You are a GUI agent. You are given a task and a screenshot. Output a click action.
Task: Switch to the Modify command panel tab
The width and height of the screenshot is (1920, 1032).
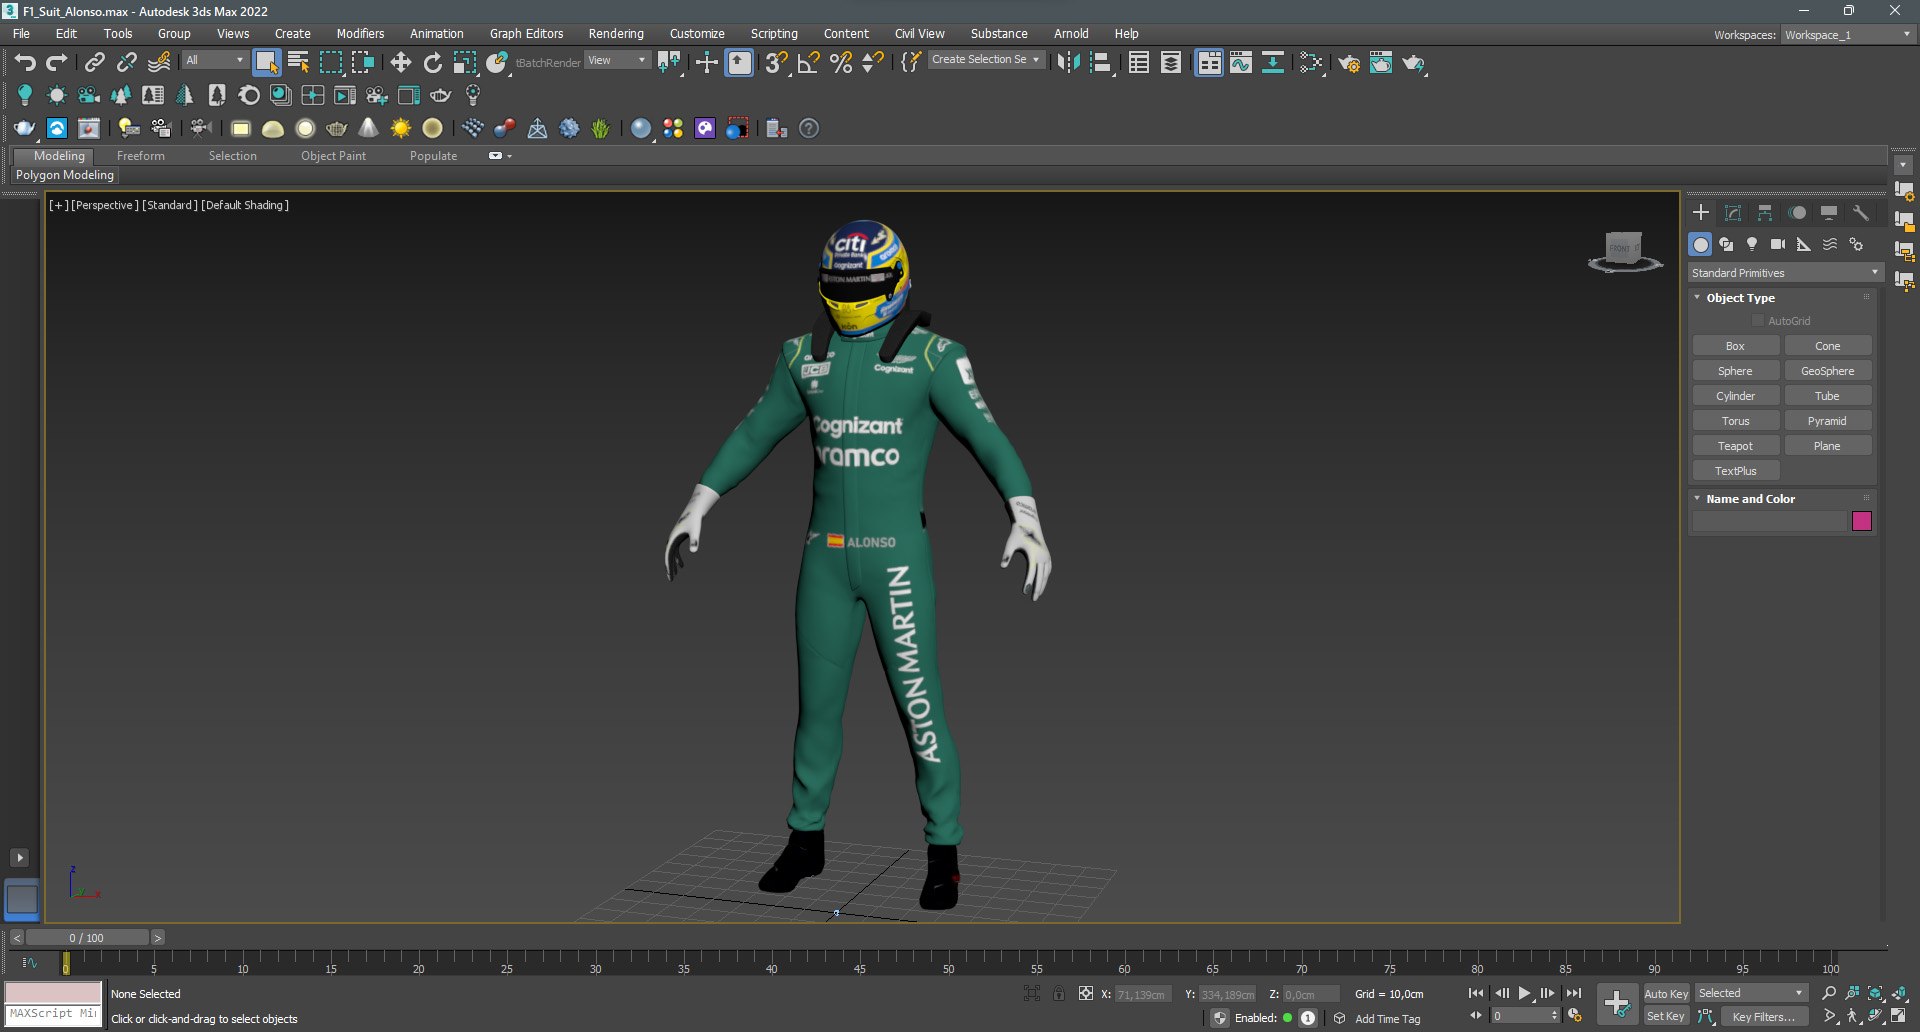pos(1733,213)
